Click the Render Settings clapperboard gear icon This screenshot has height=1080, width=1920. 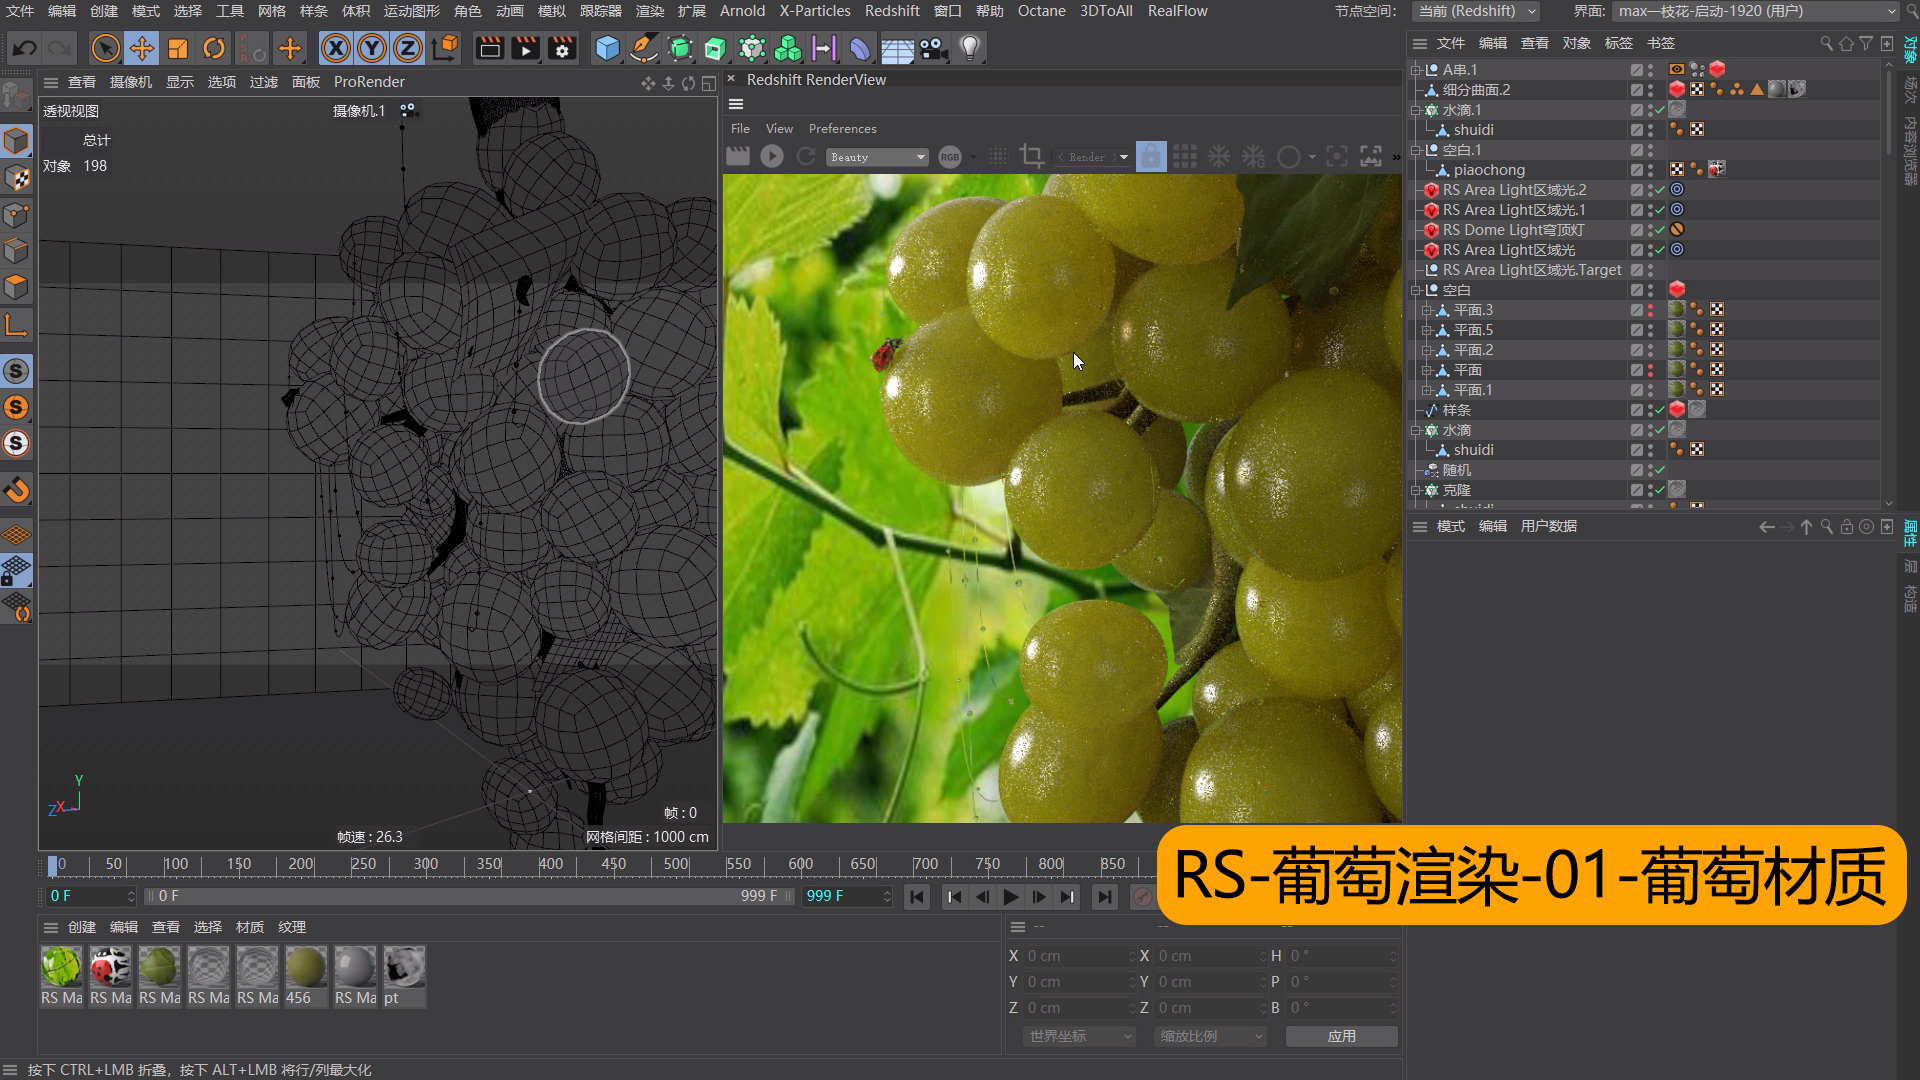(x=562, y=48)
